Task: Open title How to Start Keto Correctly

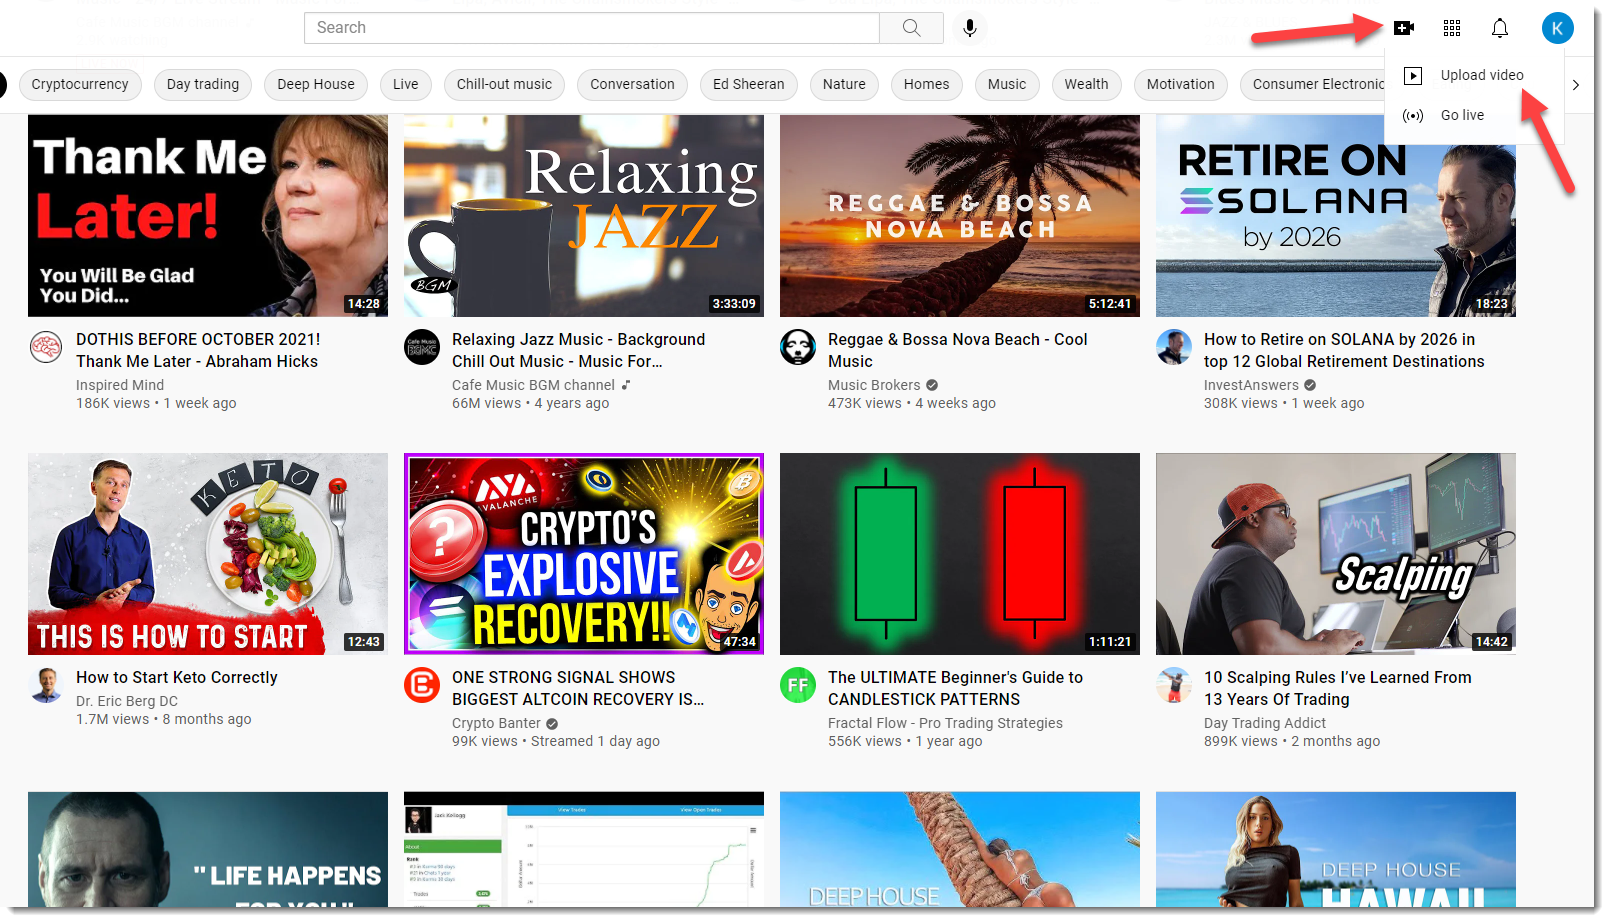Action: point(177,677)
